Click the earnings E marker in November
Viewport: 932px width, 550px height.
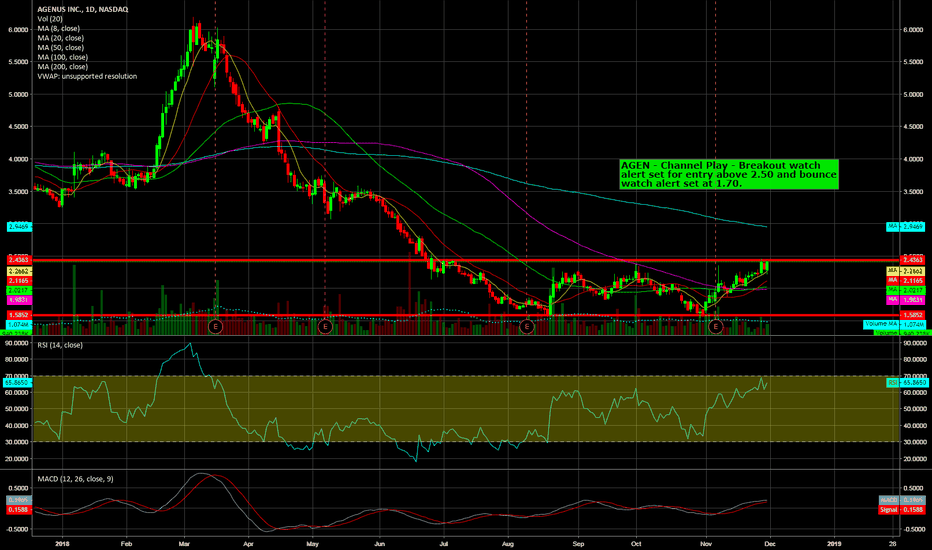(716, 326)
